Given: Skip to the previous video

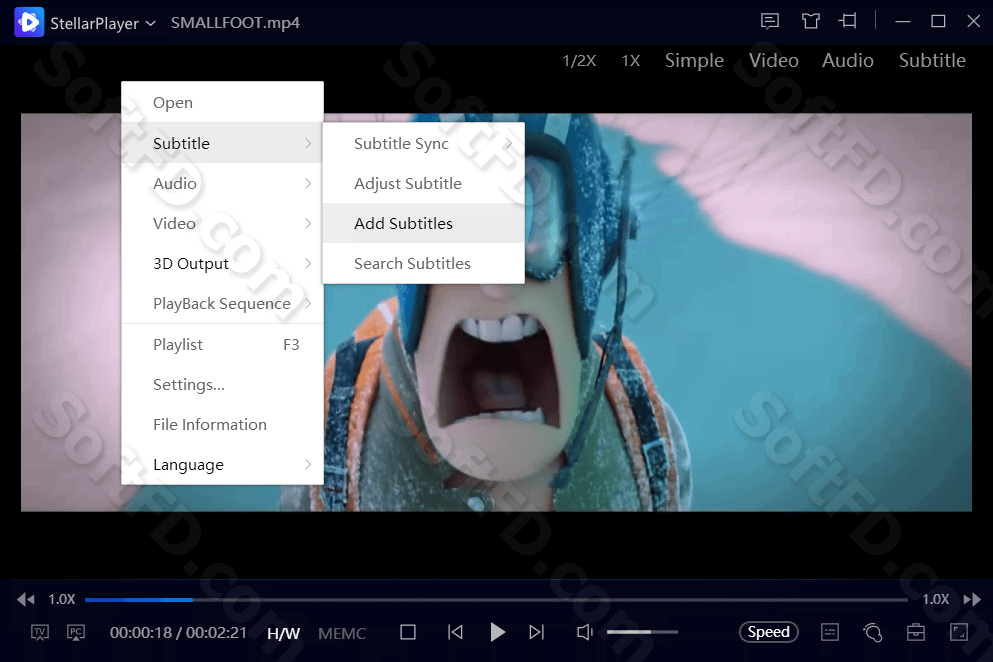Looking at the screenshot, I should click(x=455, y=632).
